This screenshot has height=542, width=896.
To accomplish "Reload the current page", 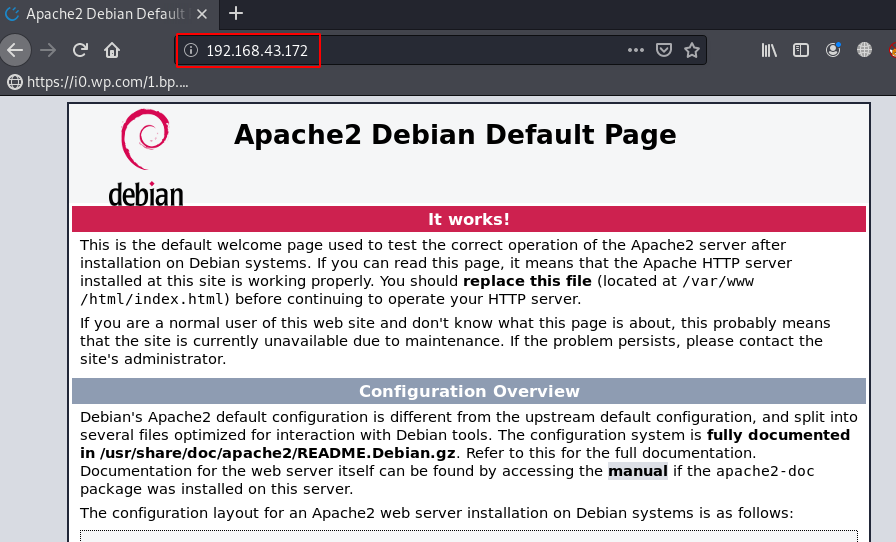I will pos(81,50).
